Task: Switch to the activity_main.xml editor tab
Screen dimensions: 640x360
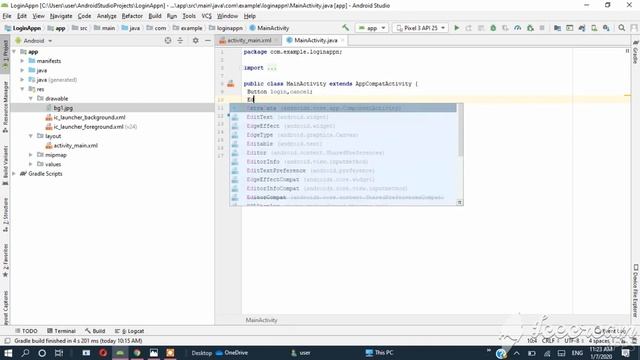Action: [x=249, y=40]
